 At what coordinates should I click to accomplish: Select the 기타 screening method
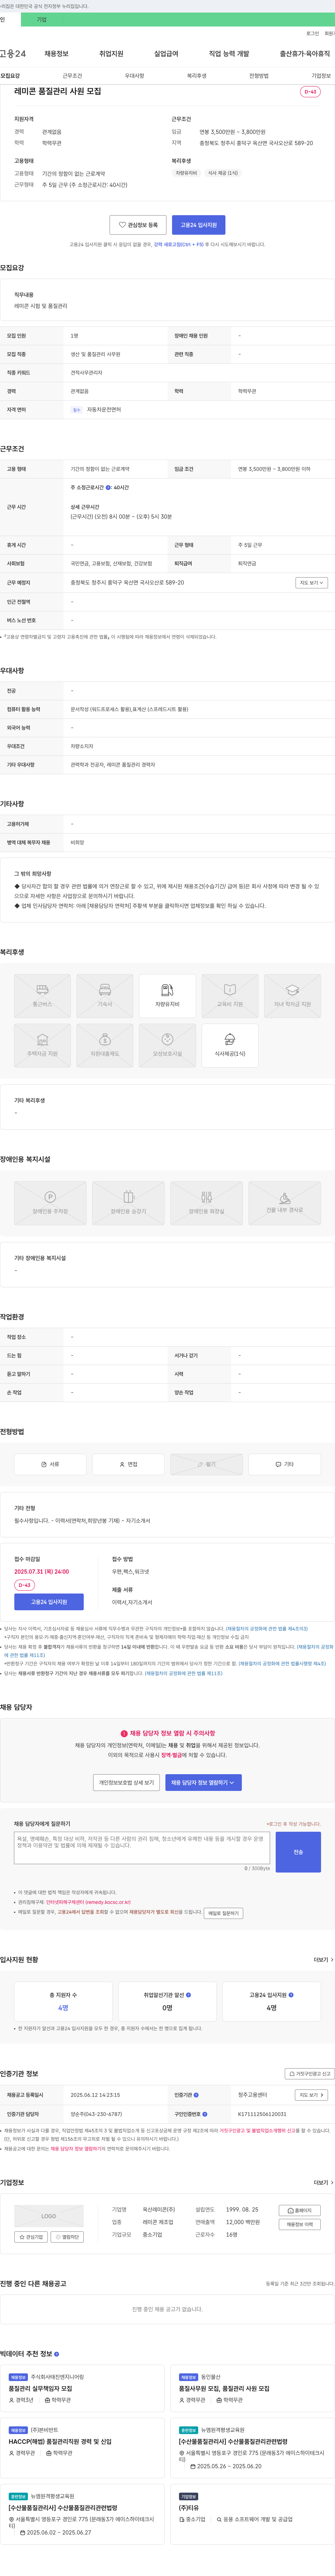point(284,1464)
